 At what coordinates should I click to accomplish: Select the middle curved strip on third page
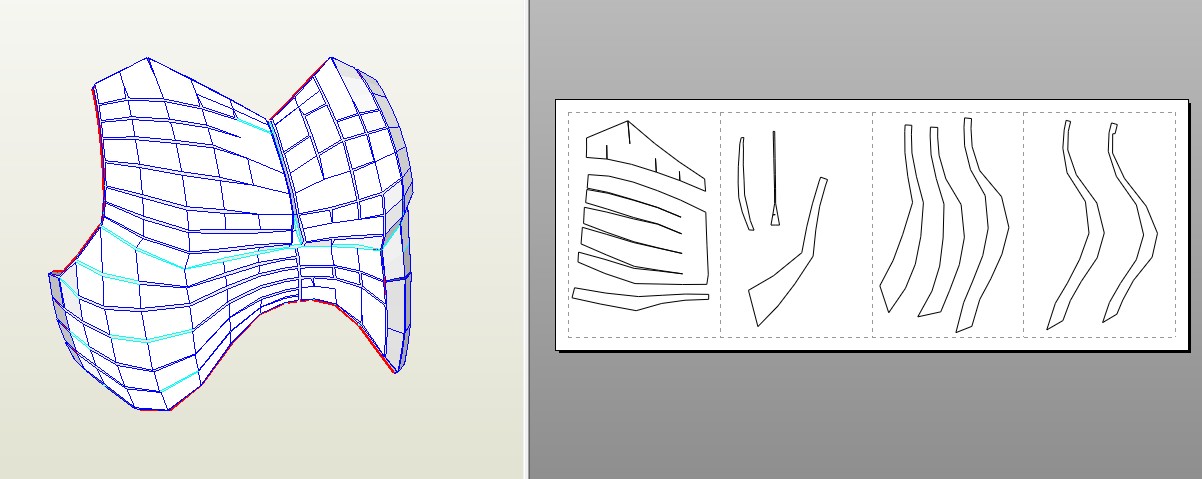point(941,222)
